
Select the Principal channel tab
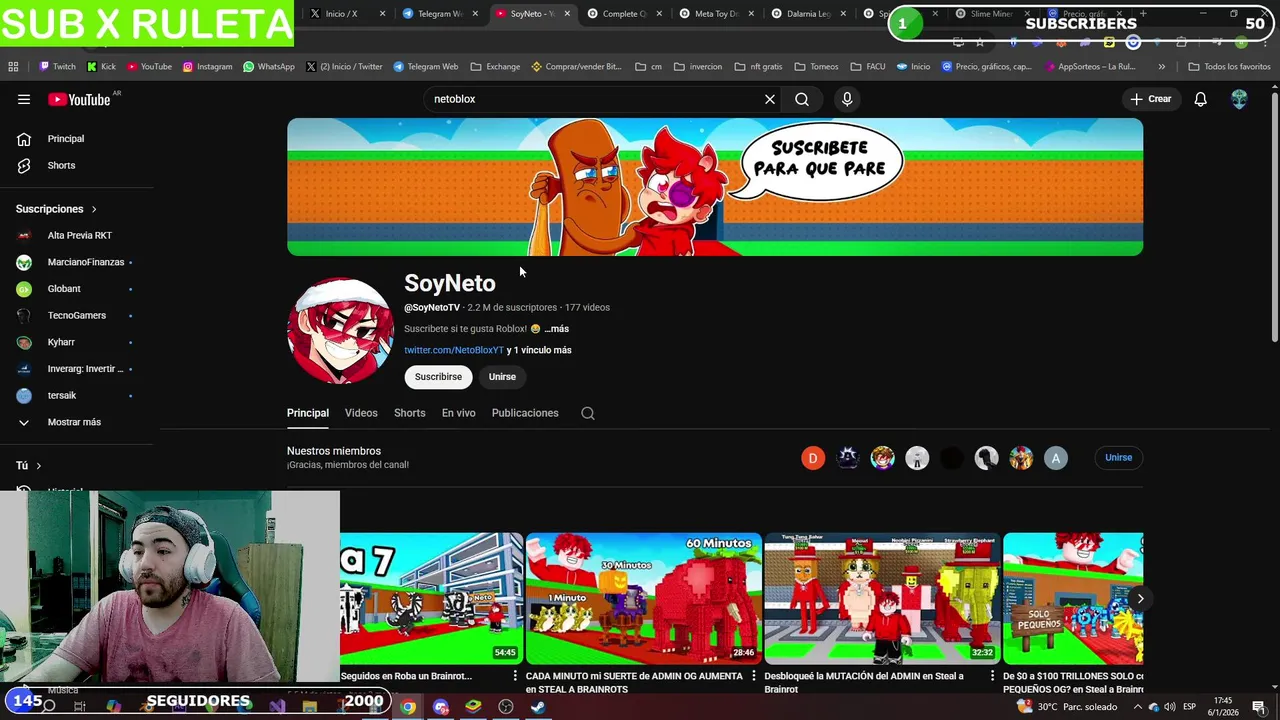coord(308,413)
